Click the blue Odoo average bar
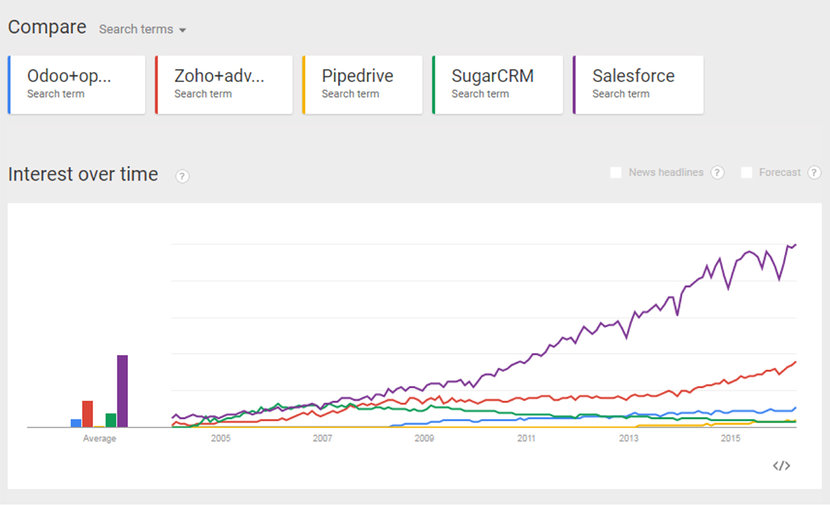The height and width of the screenshot is (505, 830). tap(76, 423)
